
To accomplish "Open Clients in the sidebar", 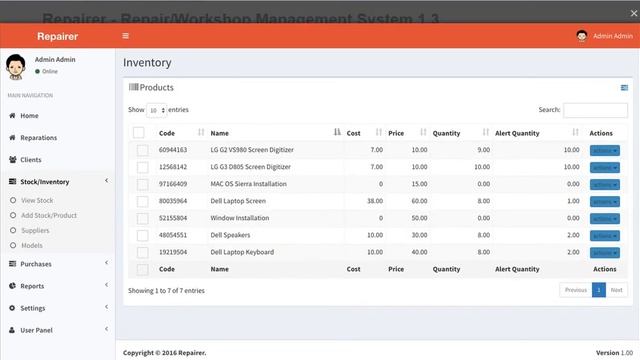I will pos(31,160).
